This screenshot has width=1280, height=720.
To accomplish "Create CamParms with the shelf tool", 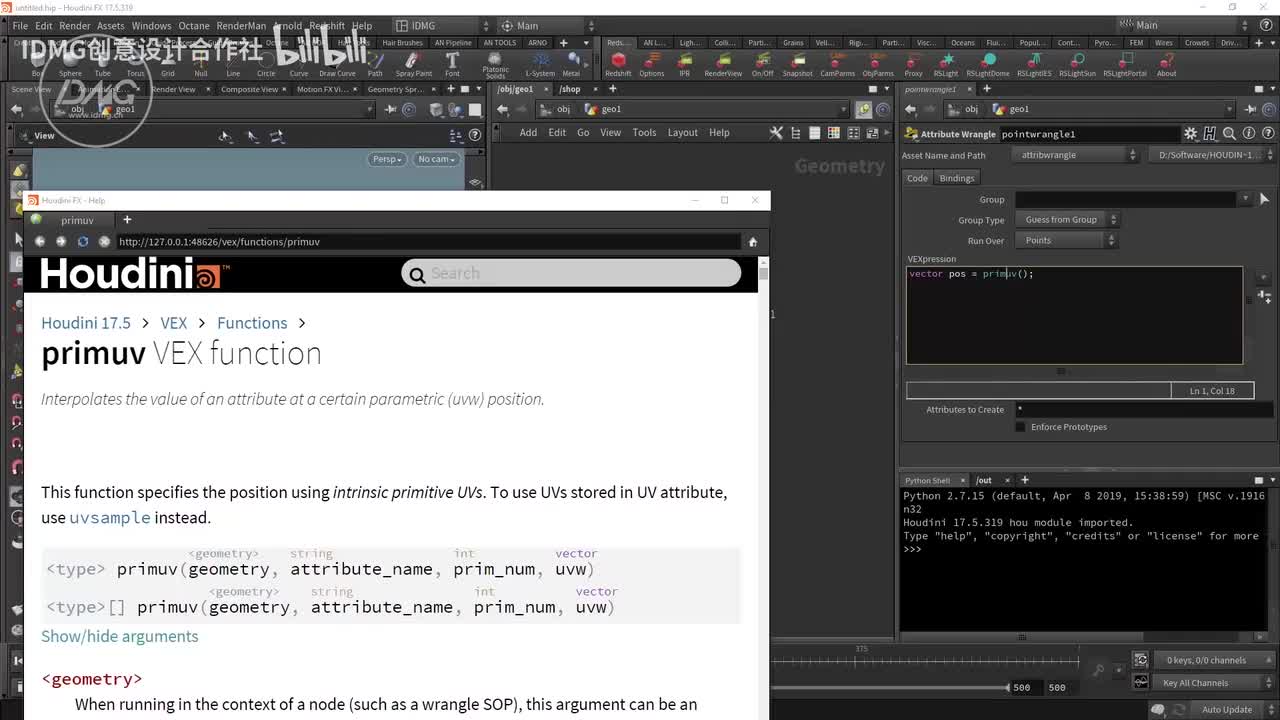I will click(x=838, y=65).
